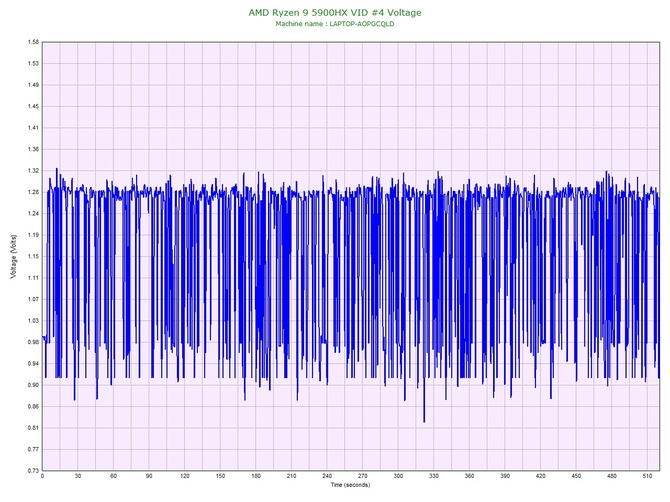
Task: Click the 'Time (seconds)' x-axis label
Action: [x=350, y=485]
